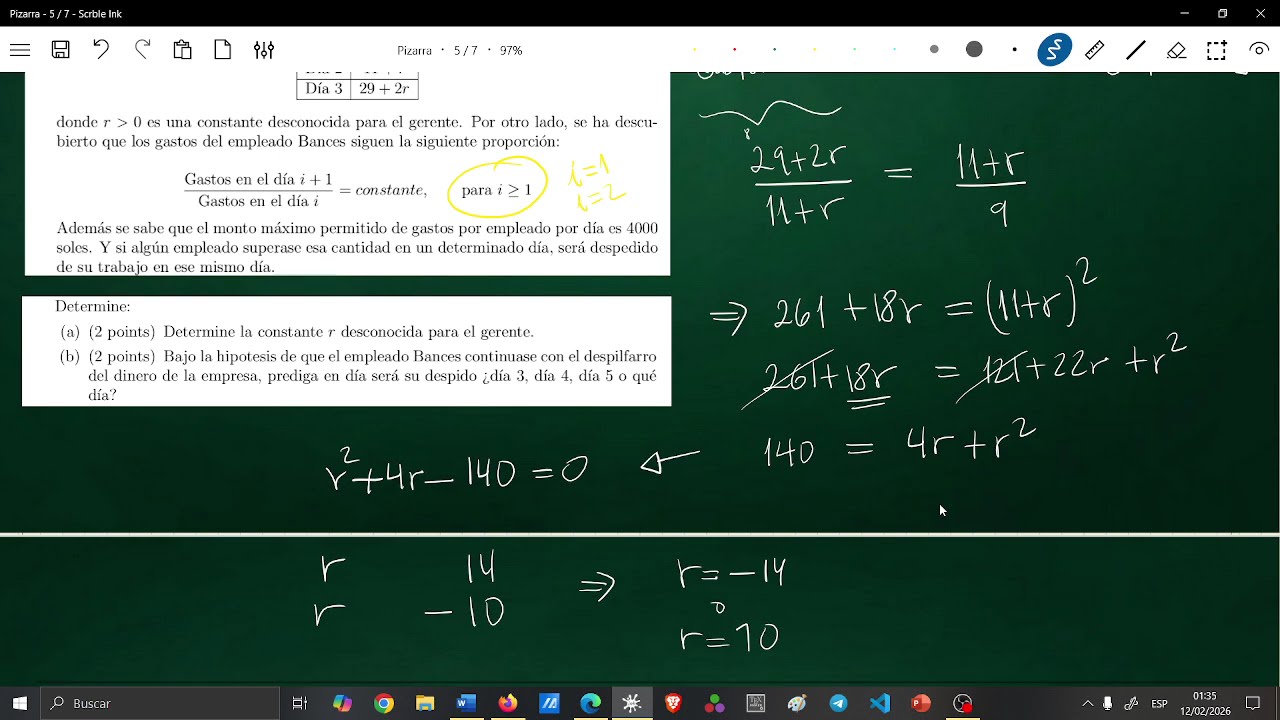Open Microsoft Edge from the taskbar
The height and width of the screenshot is (720, 1280).
click(590, 703)
